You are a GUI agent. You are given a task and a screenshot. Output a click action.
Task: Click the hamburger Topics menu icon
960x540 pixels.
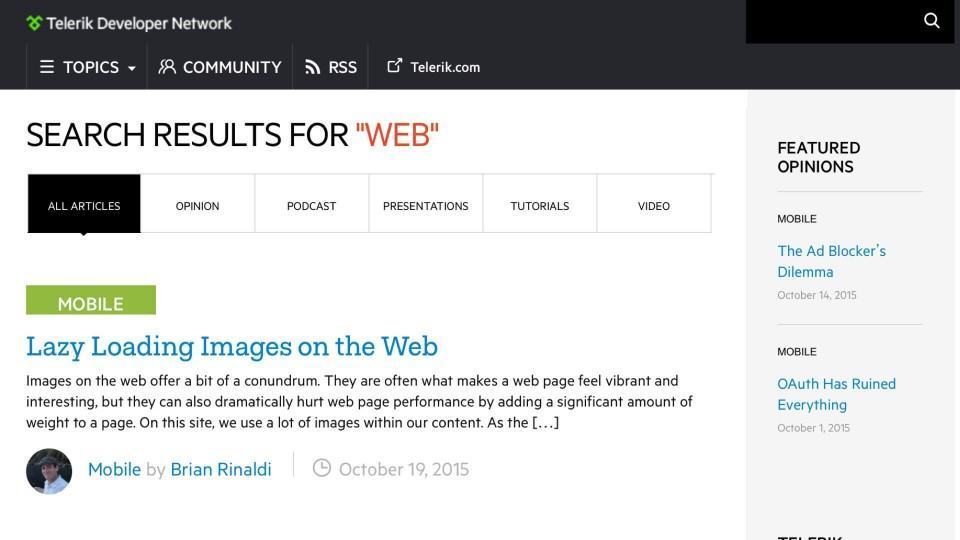(47, 67)
